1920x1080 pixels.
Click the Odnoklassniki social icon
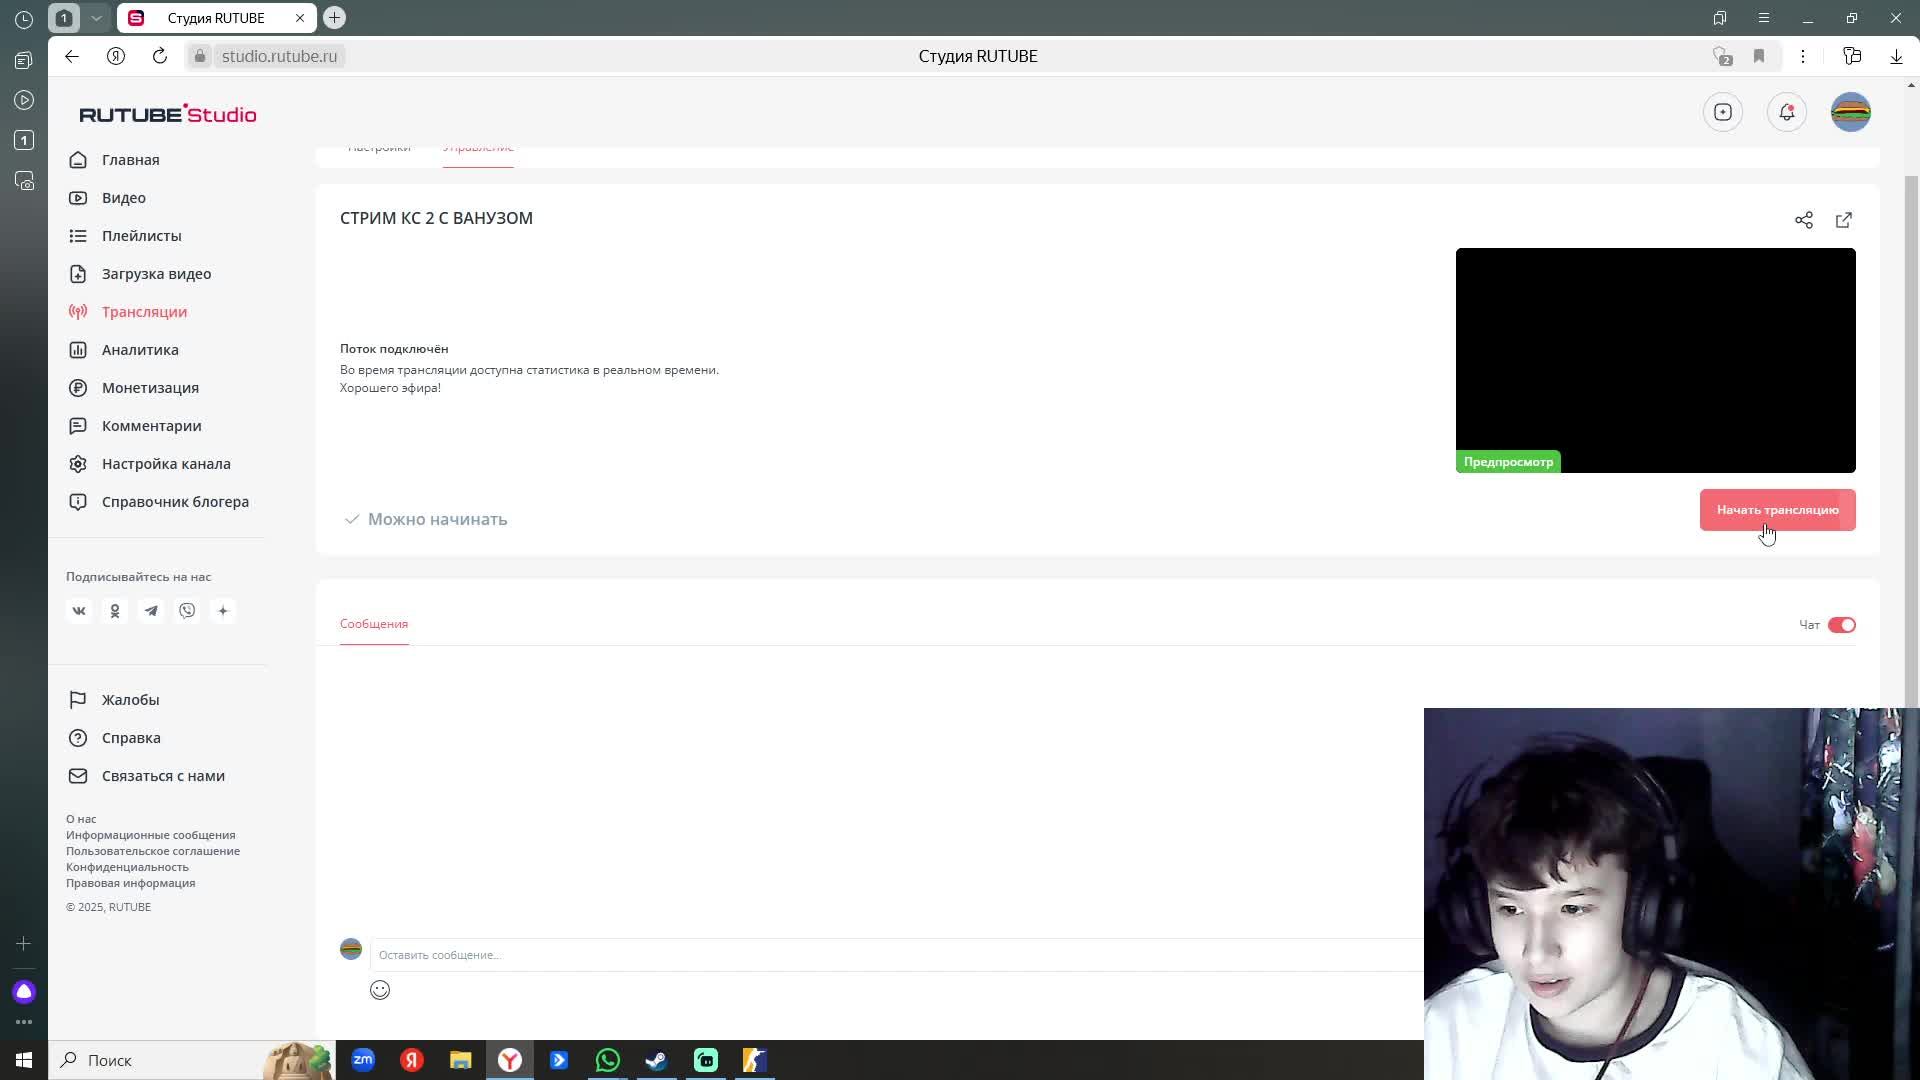click(115, 611)
